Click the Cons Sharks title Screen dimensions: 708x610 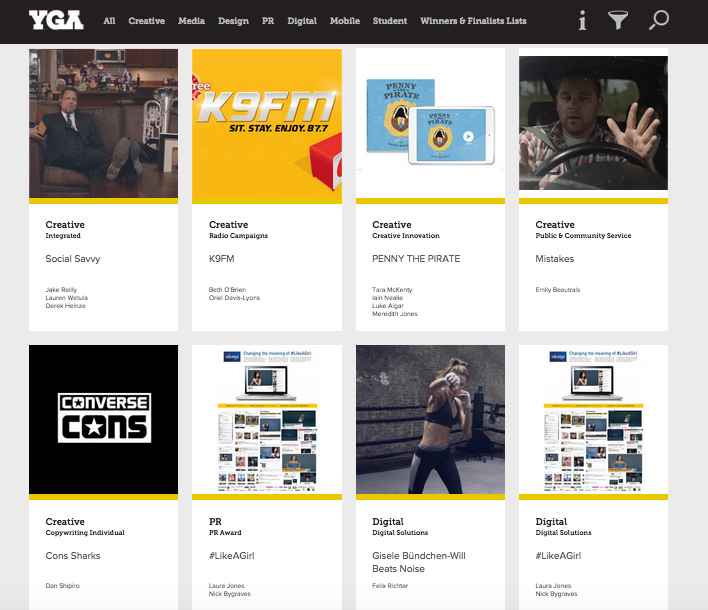pos(73,556)
